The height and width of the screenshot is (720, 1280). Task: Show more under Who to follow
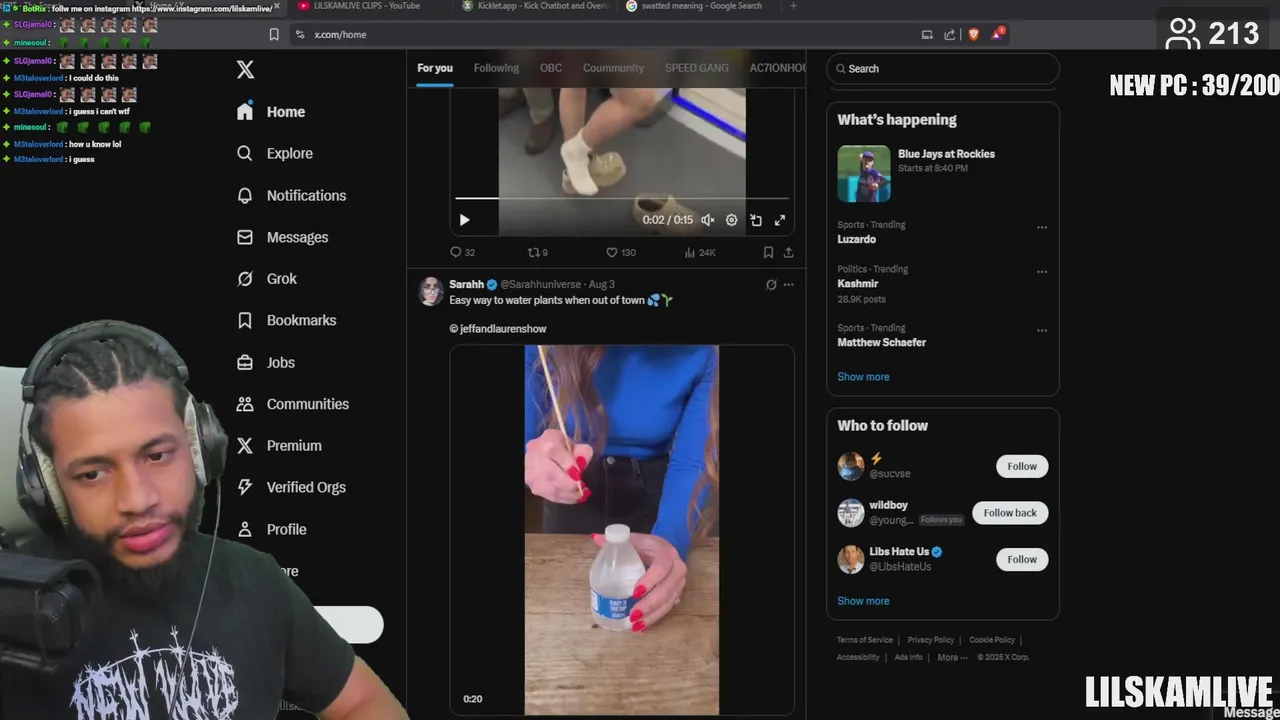point(863,601)
